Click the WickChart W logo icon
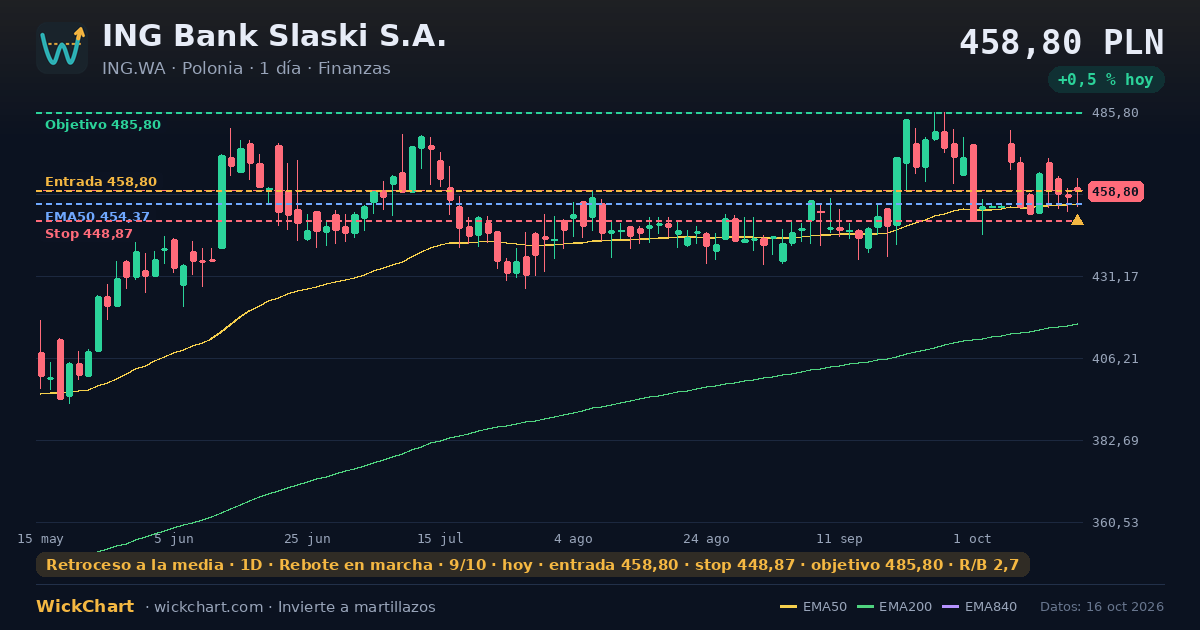Screen dimensions: 1200x630 [x=62, y=48]
